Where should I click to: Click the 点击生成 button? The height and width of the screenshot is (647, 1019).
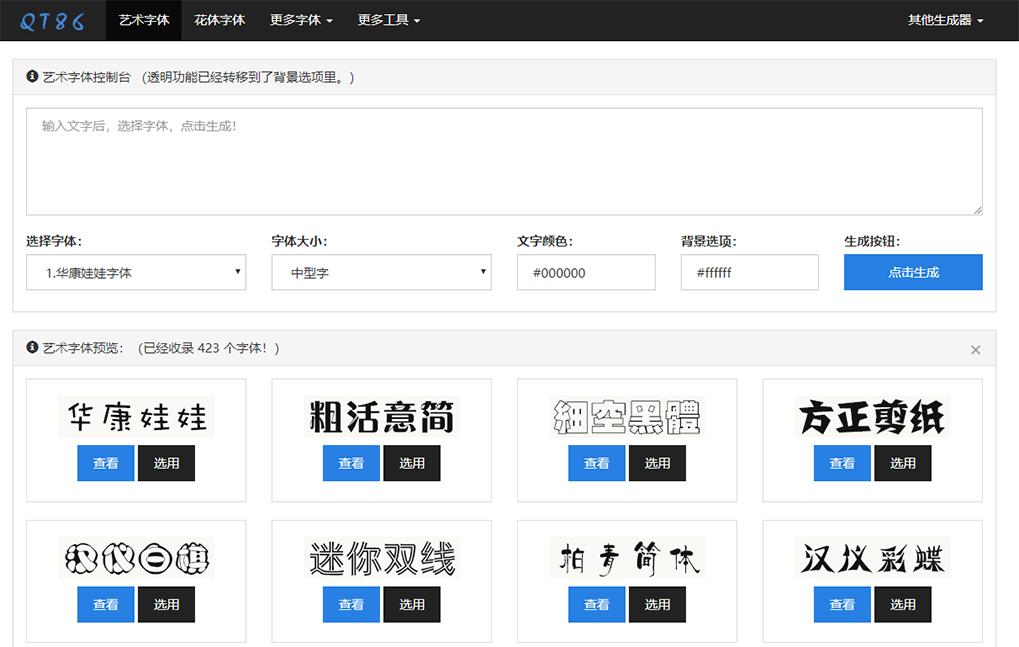913,272
